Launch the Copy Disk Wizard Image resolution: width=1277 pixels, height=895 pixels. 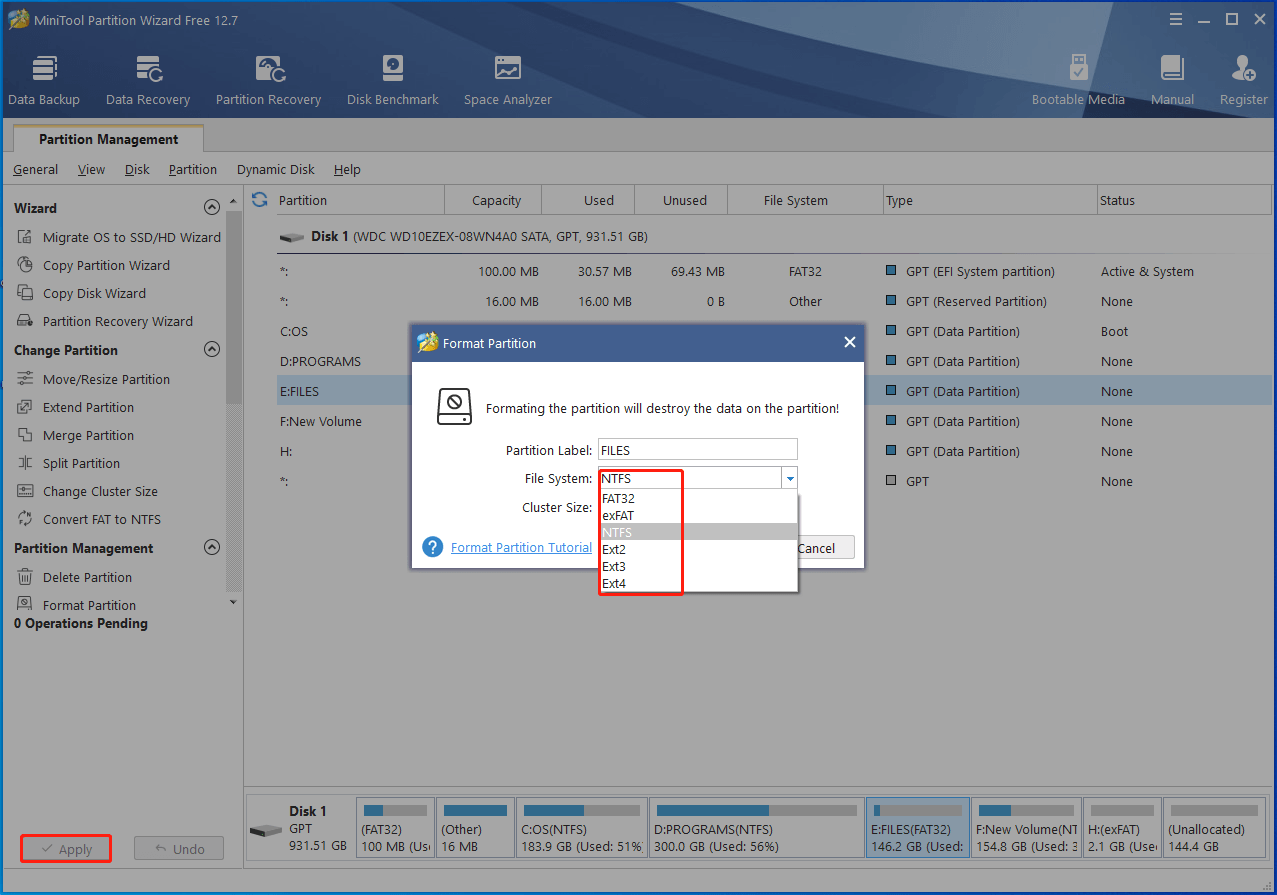click(81, 293)
